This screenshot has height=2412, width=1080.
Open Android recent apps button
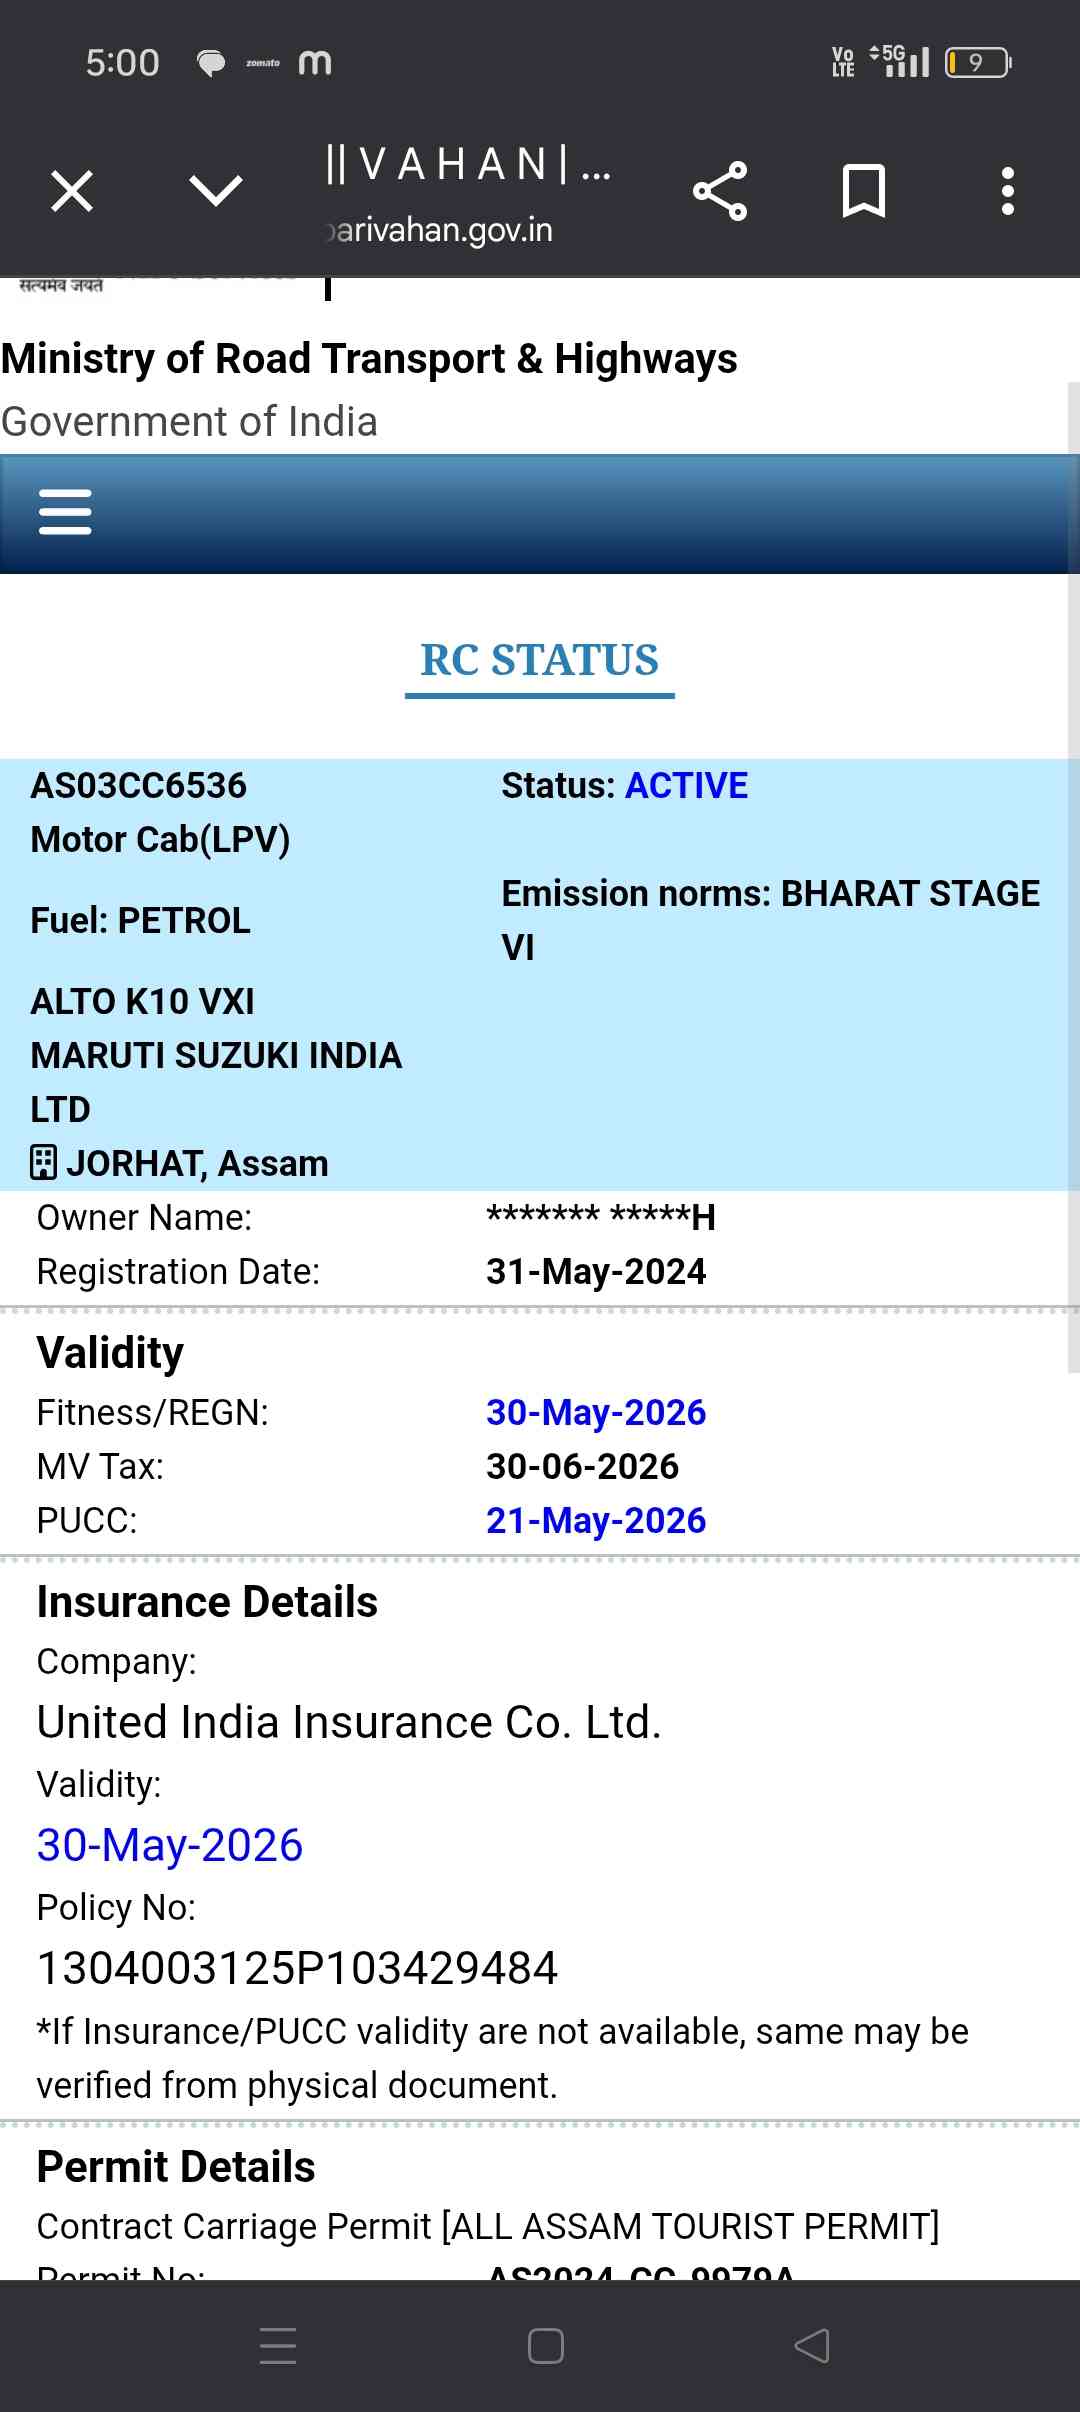(x=278, y=2345)
